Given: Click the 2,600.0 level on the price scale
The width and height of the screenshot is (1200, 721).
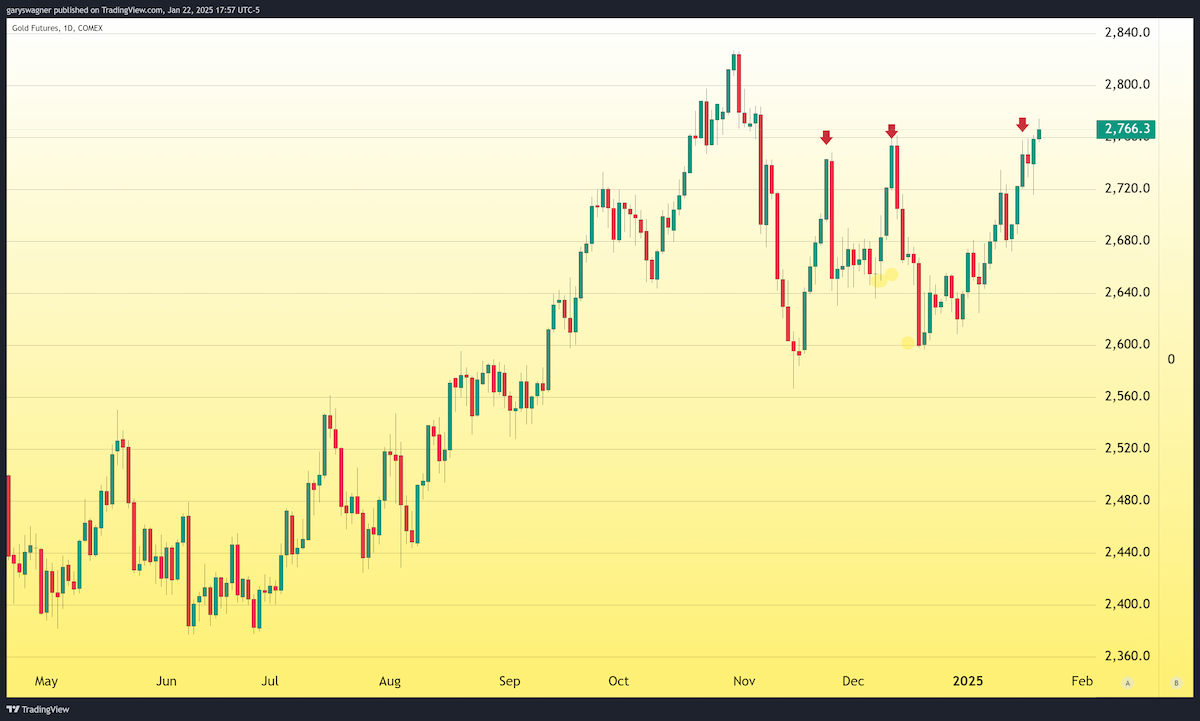Looking at the screenshot, I should click(1127, 345).
